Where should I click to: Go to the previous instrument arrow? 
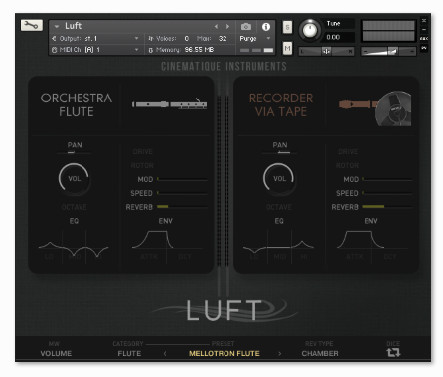coord(216,26)
